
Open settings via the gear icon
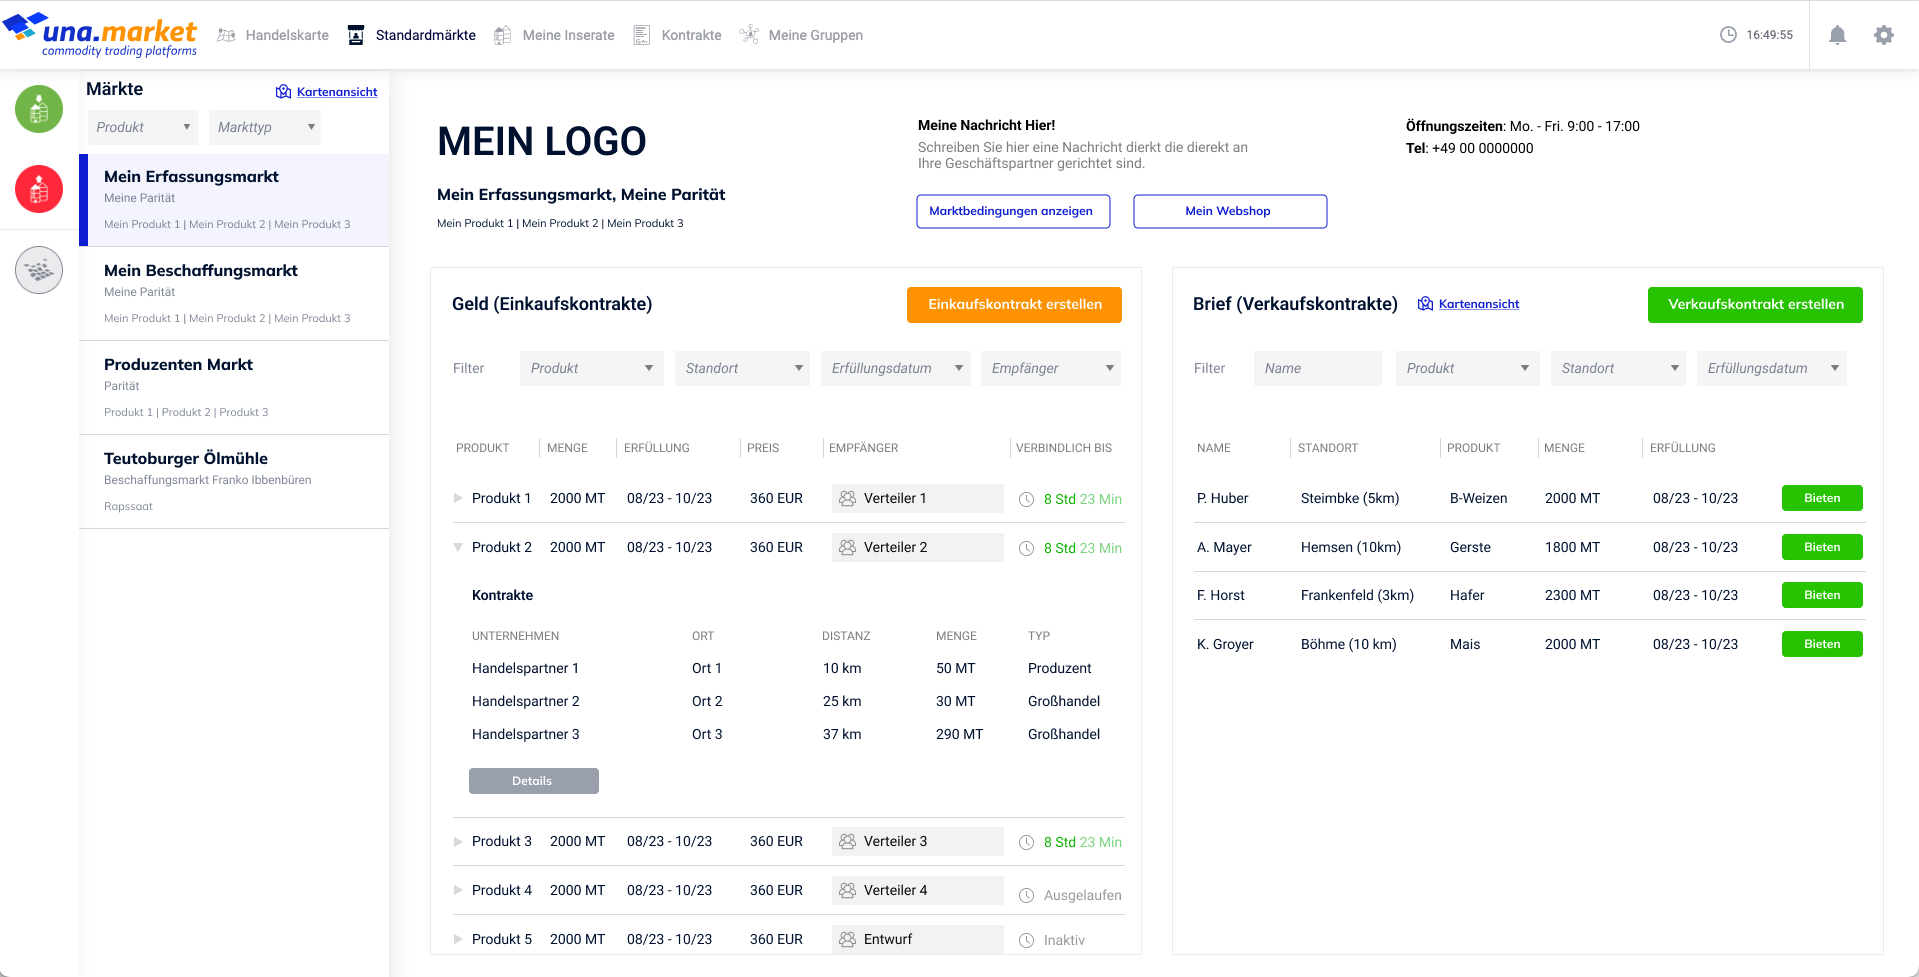tap(1884, 35)
